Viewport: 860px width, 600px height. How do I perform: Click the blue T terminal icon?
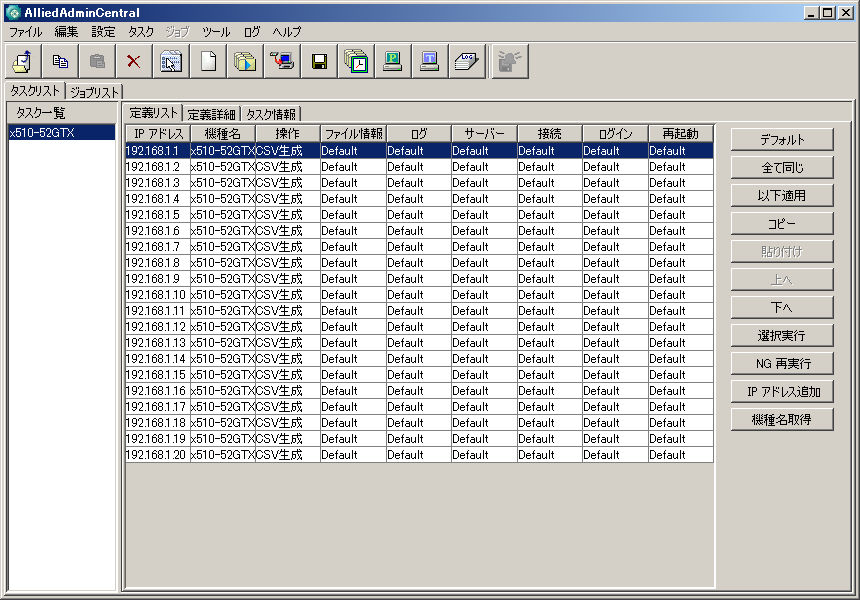click(x=429, y=61)
